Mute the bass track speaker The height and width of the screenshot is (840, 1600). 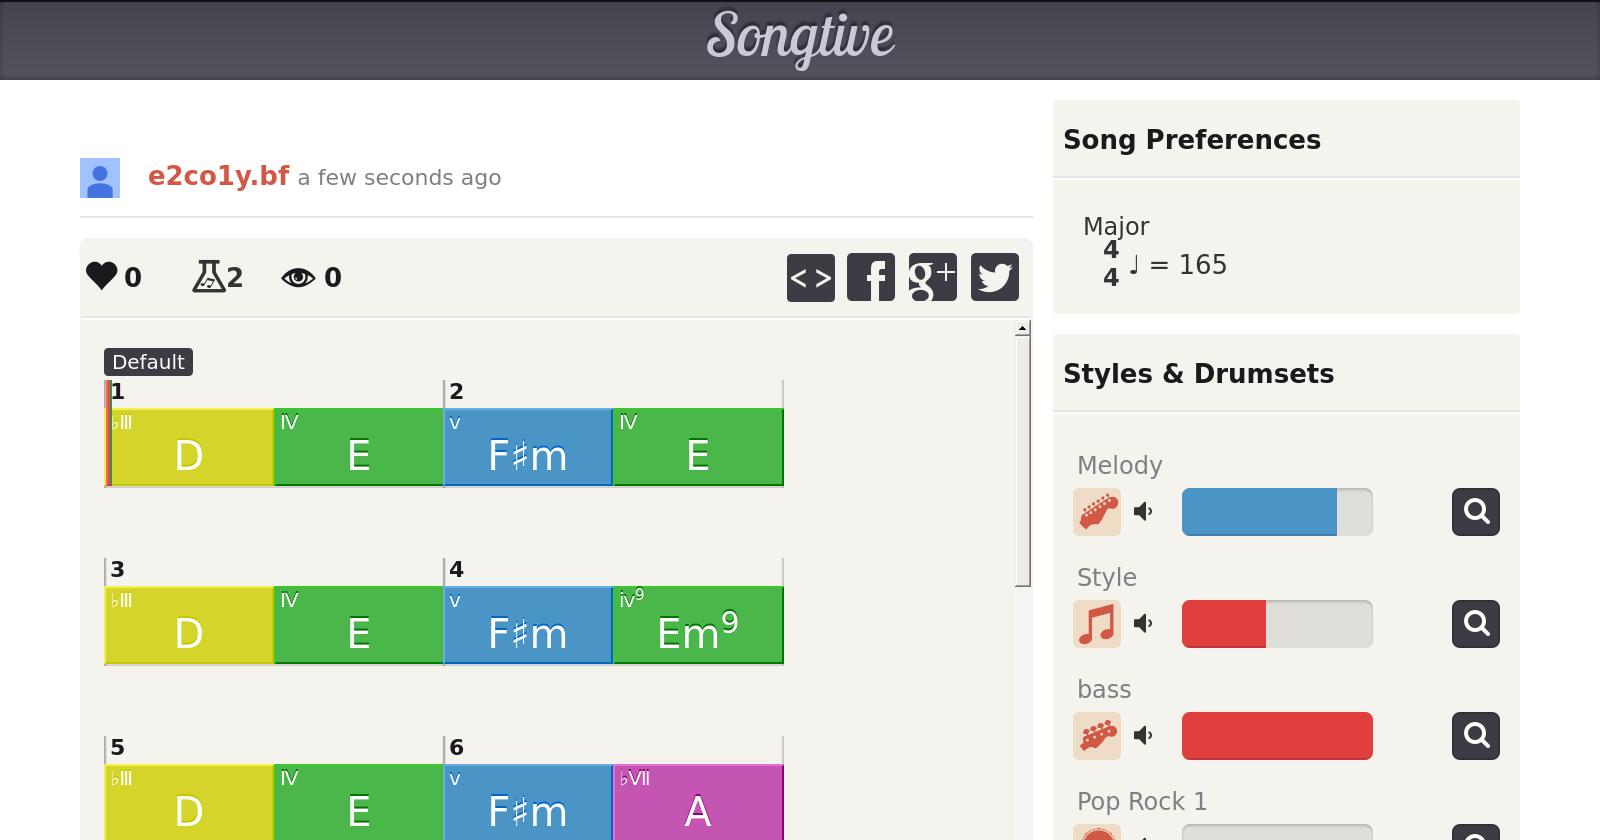1143,736
